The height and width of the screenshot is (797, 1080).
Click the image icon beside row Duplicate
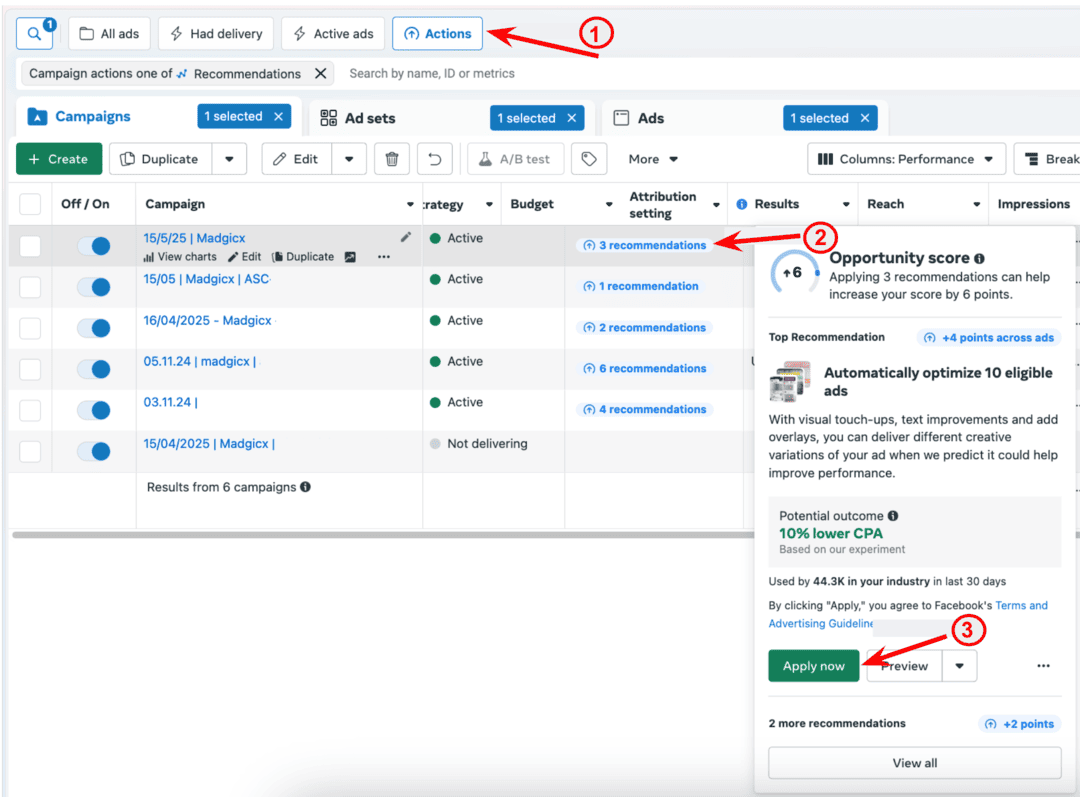point(350,257)
